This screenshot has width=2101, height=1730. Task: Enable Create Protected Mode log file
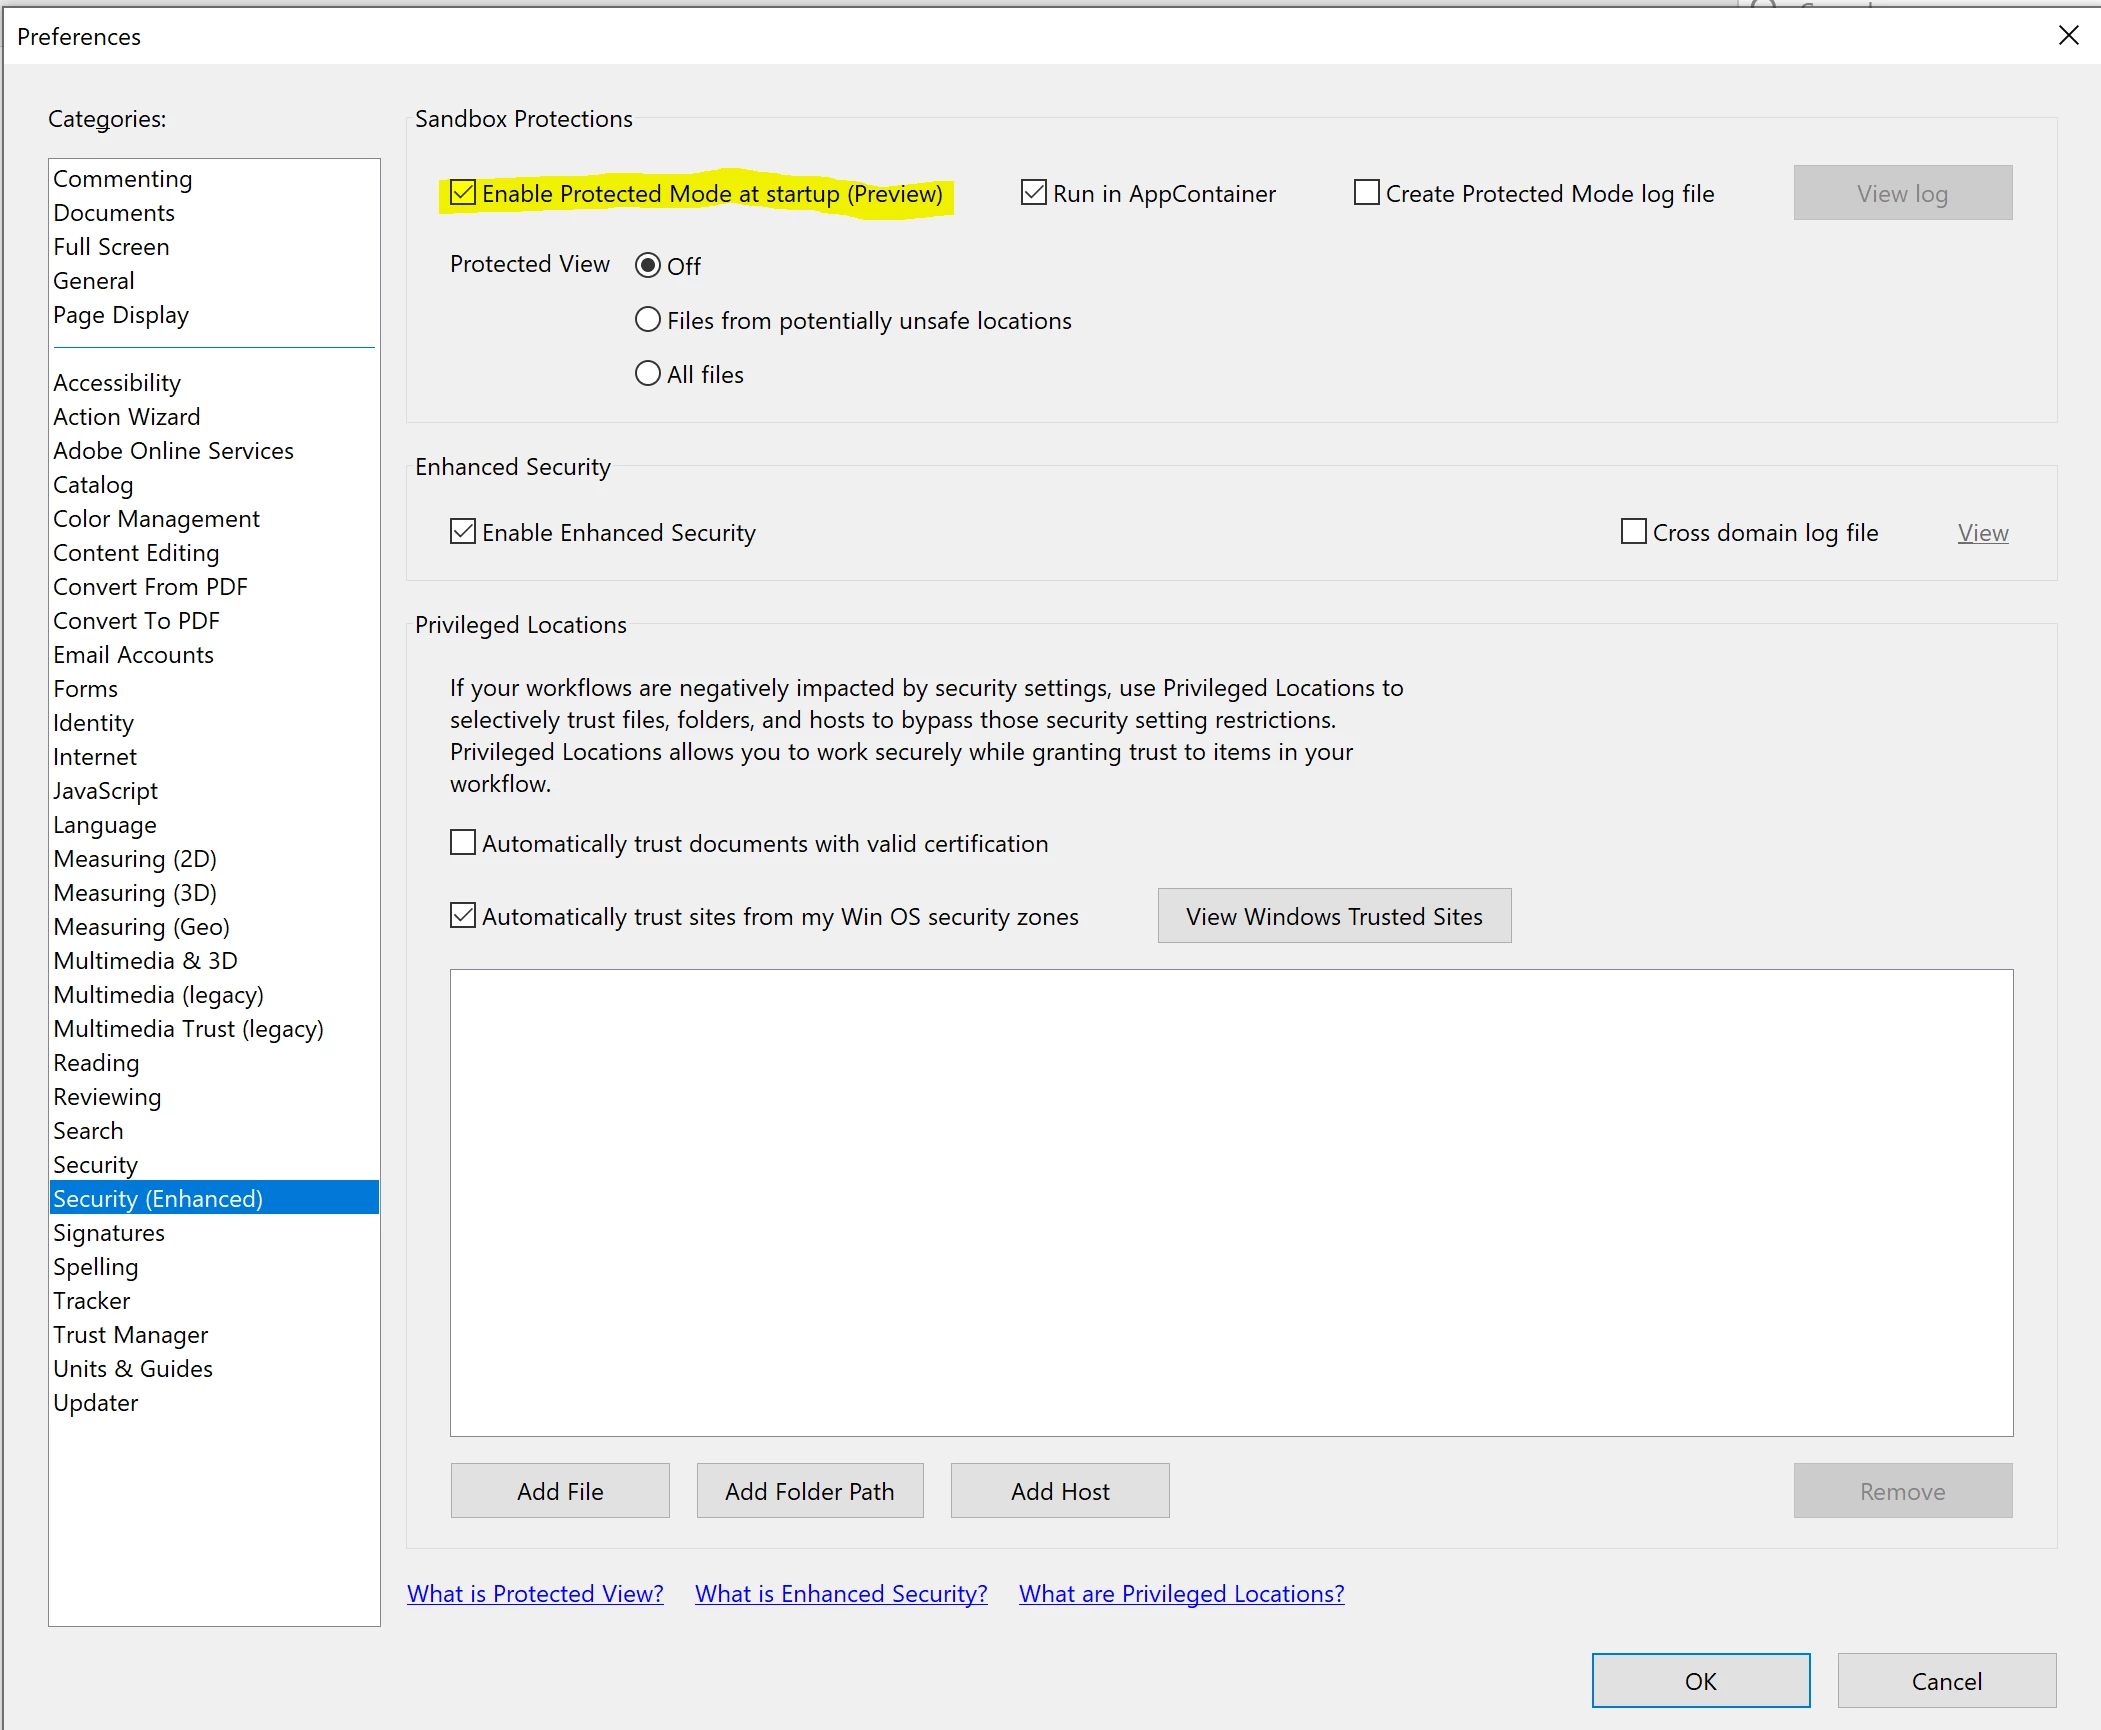pyautogui.click(x=1366, y=193)
